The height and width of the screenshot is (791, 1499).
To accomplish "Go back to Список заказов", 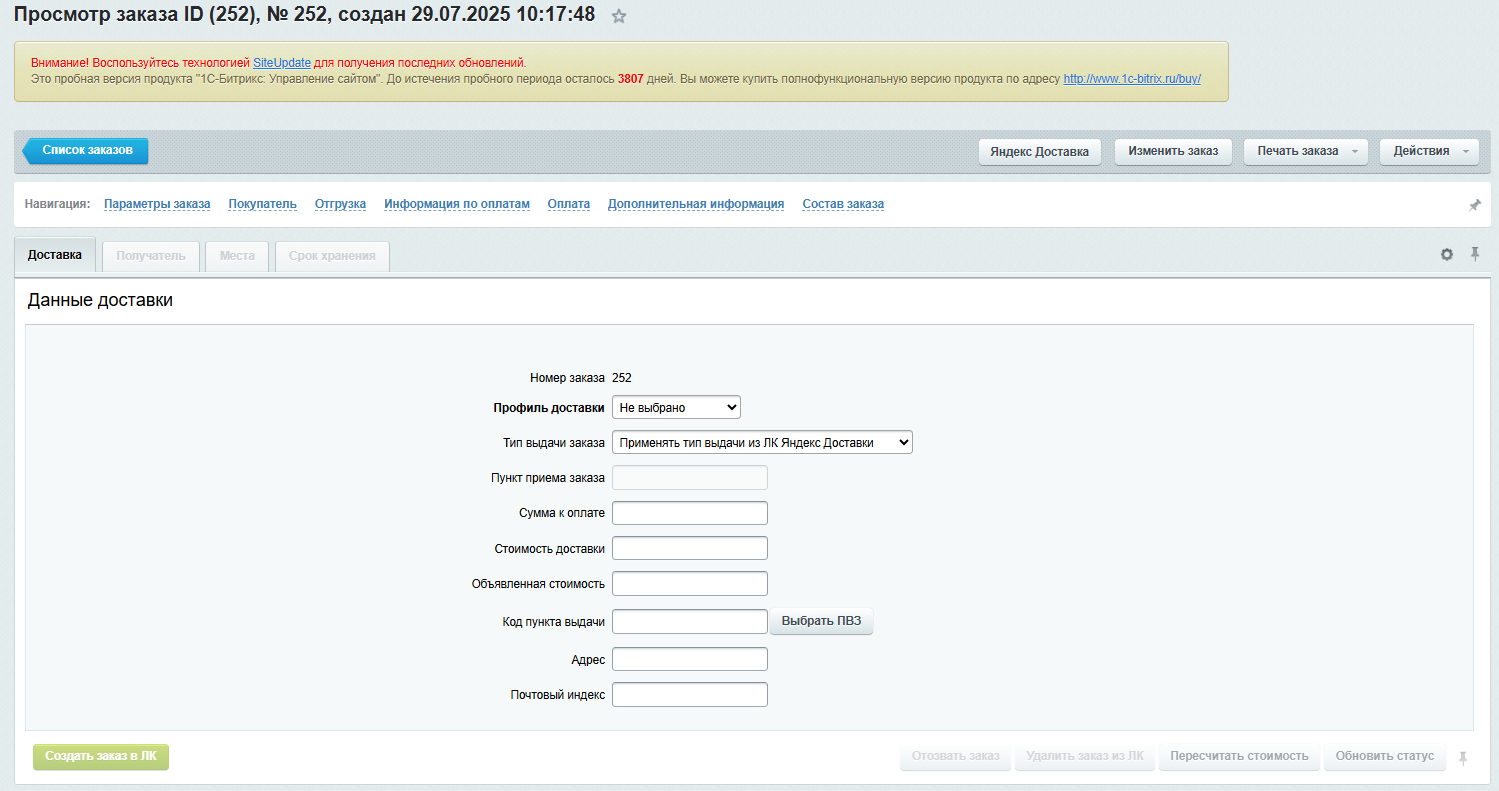I will [x=86, y=150].
